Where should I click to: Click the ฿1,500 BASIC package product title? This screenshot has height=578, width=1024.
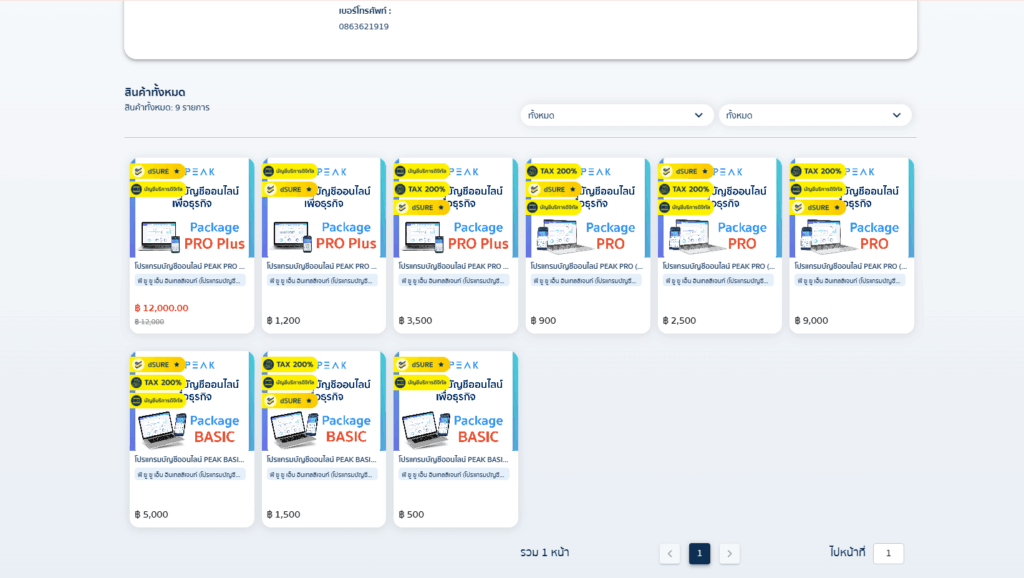[323, 459]
